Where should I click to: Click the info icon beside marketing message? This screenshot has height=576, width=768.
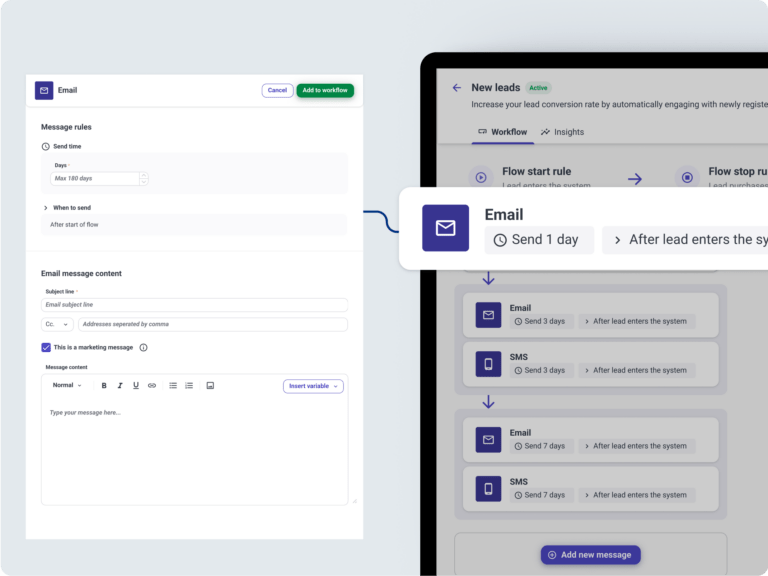pyautogui.click(x=143, y=348)
